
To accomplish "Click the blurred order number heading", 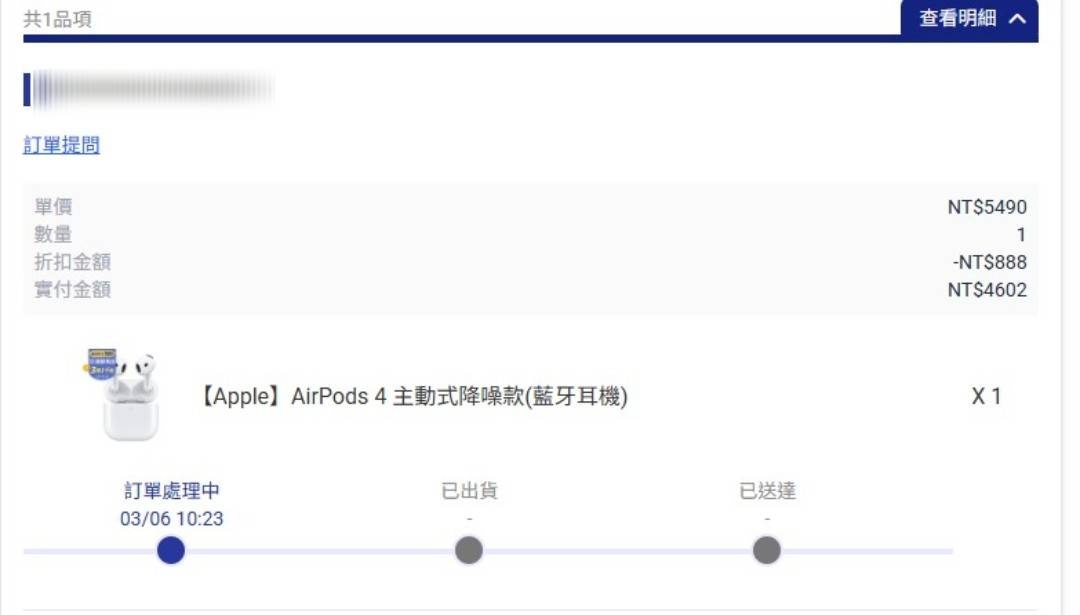I will pos(149,90).
